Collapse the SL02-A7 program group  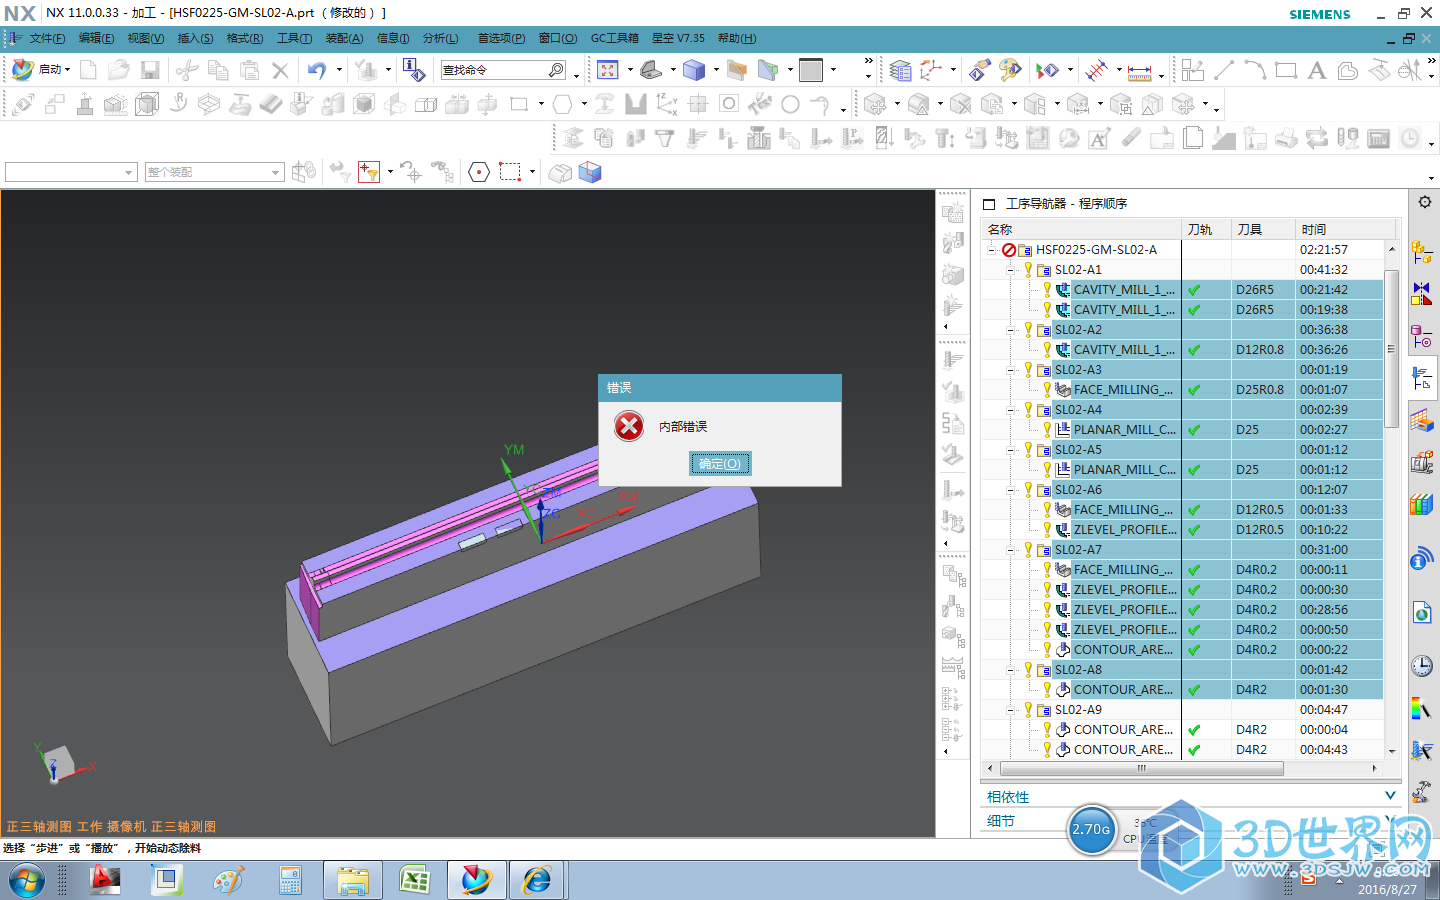coord(1010,550)
